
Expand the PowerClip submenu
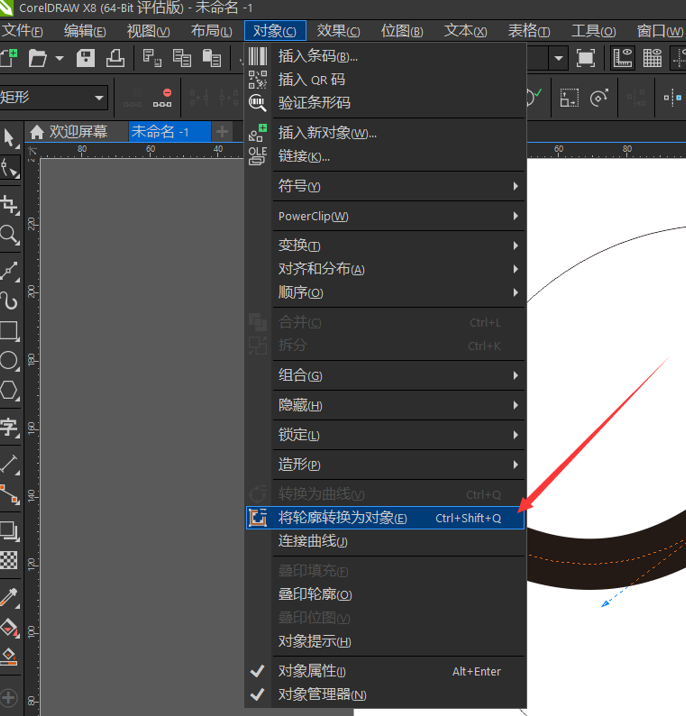385,216
